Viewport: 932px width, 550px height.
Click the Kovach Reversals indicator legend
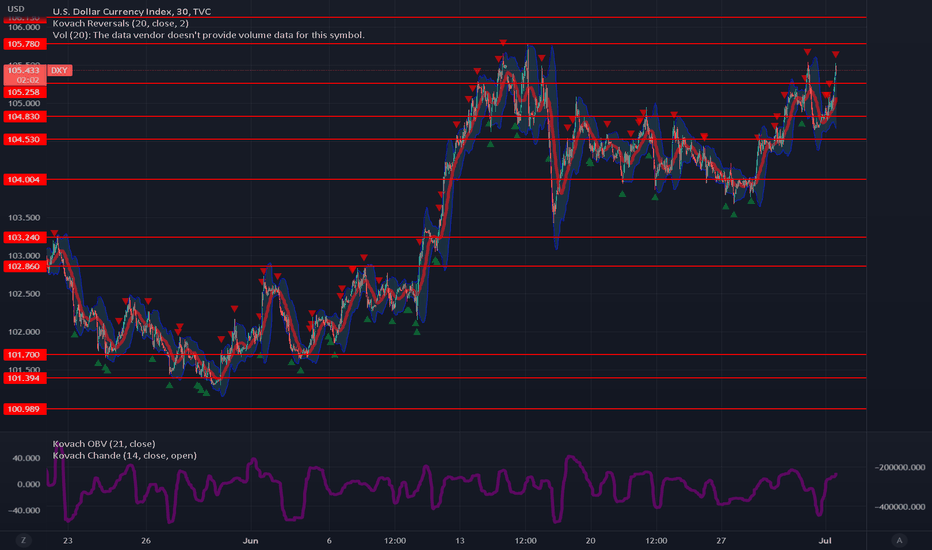[121, 23]
